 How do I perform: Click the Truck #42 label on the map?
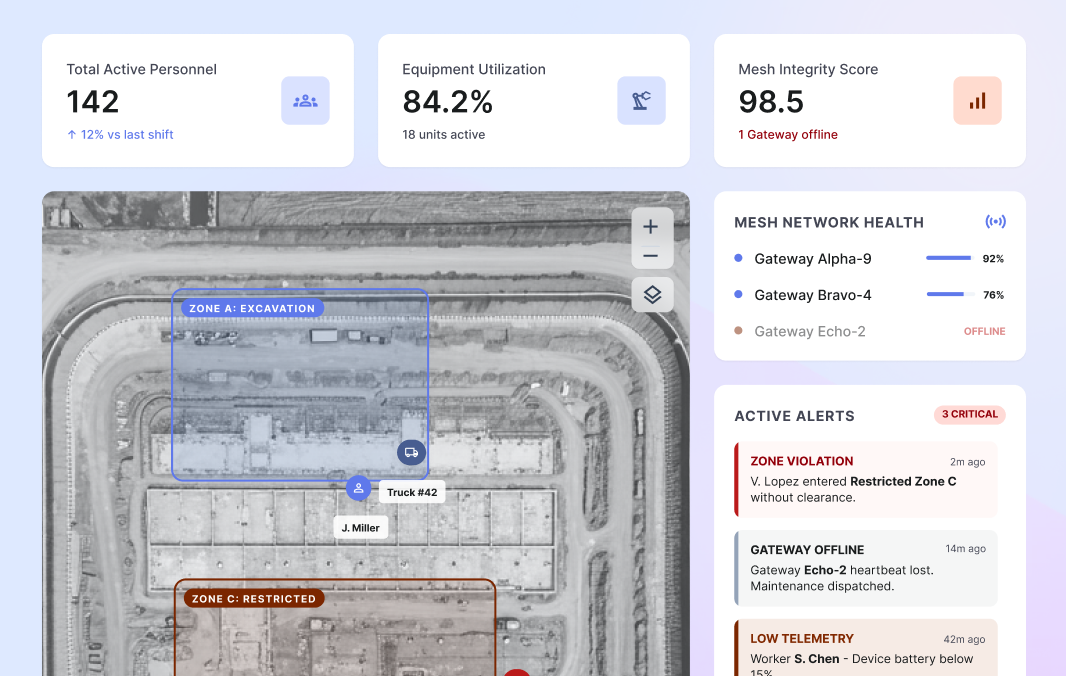pyautogui.click(x=411, y=491)
